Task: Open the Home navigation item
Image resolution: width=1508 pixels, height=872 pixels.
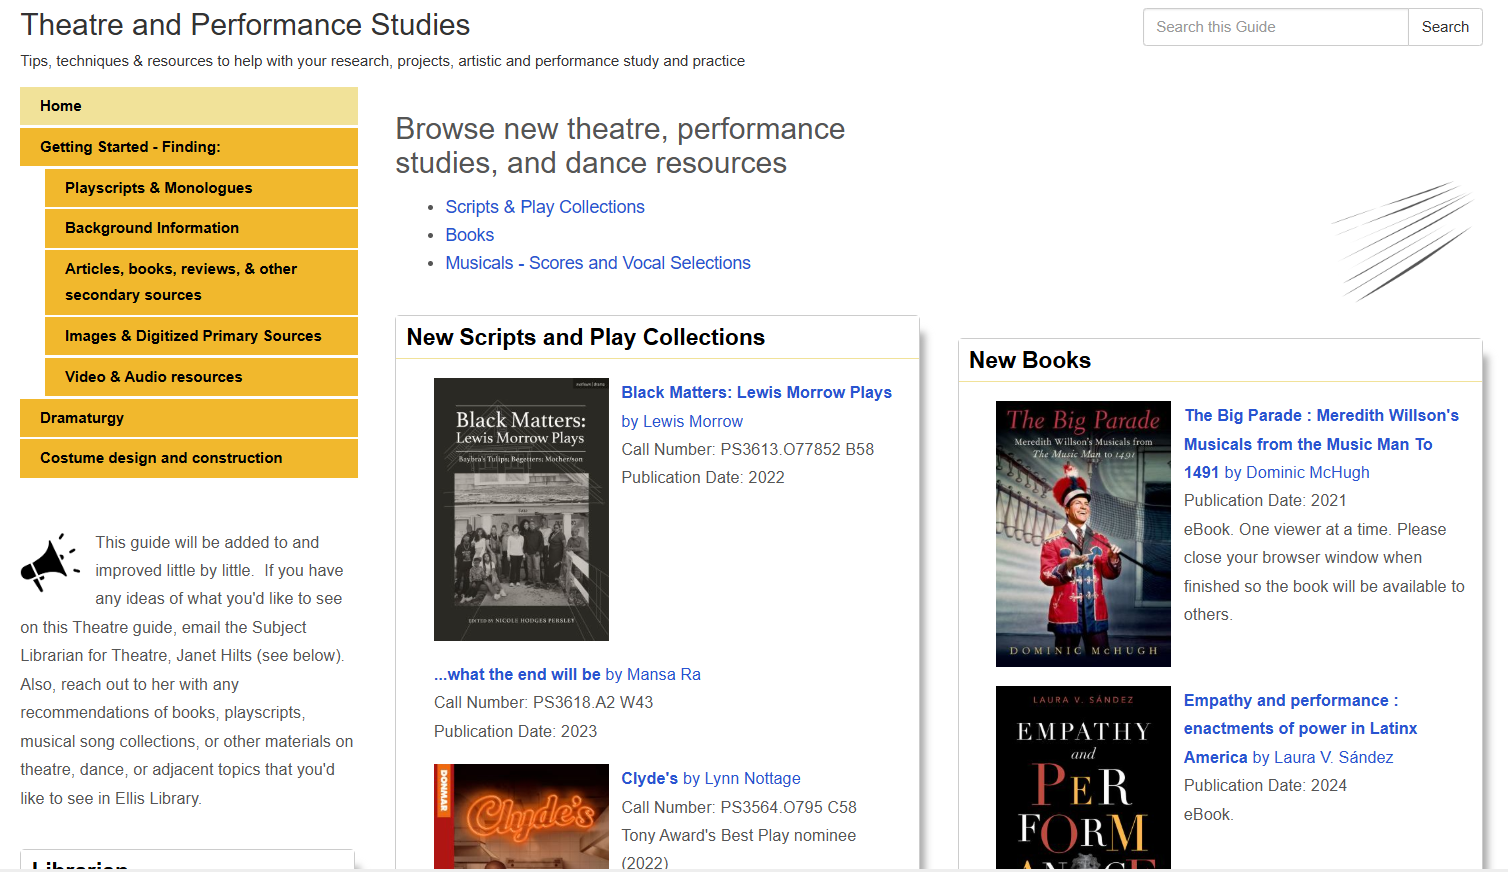Action: click(189, 106)
